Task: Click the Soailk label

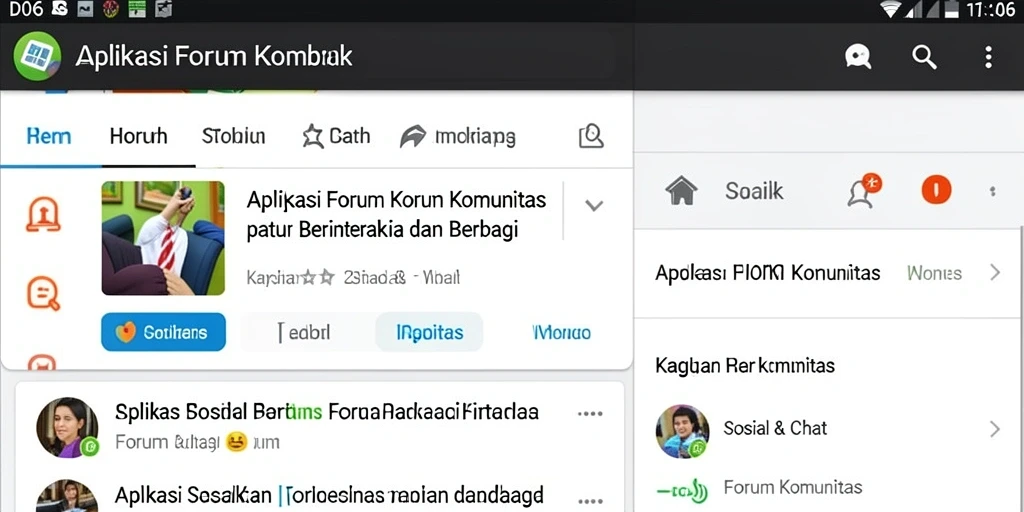Action: 754,191
